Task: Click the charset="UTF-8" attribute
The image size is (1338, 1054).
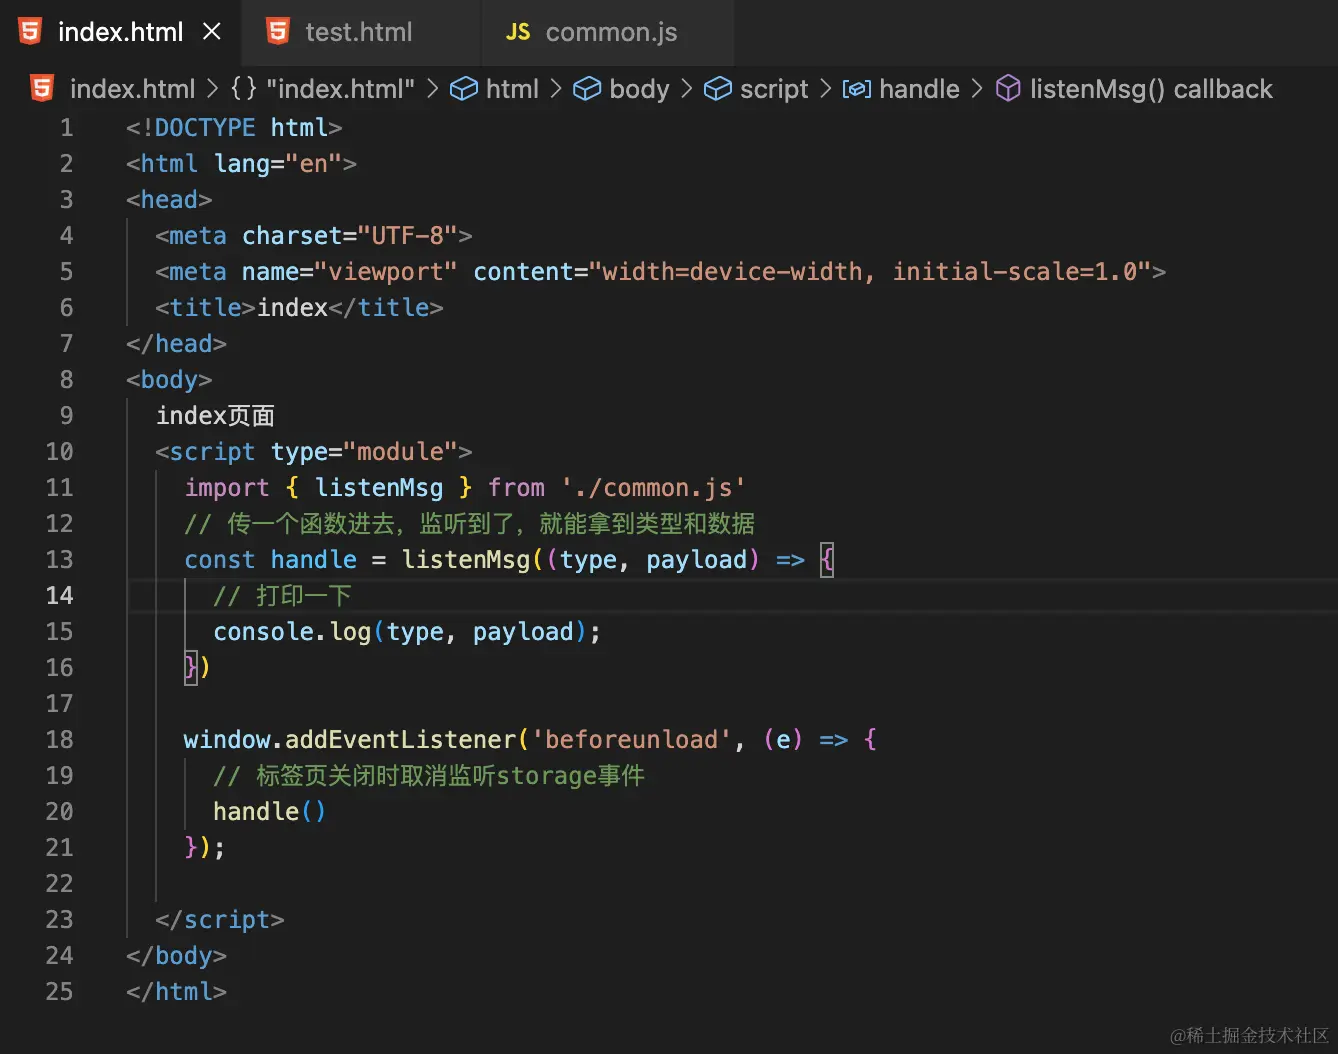Action: point(350,236)
